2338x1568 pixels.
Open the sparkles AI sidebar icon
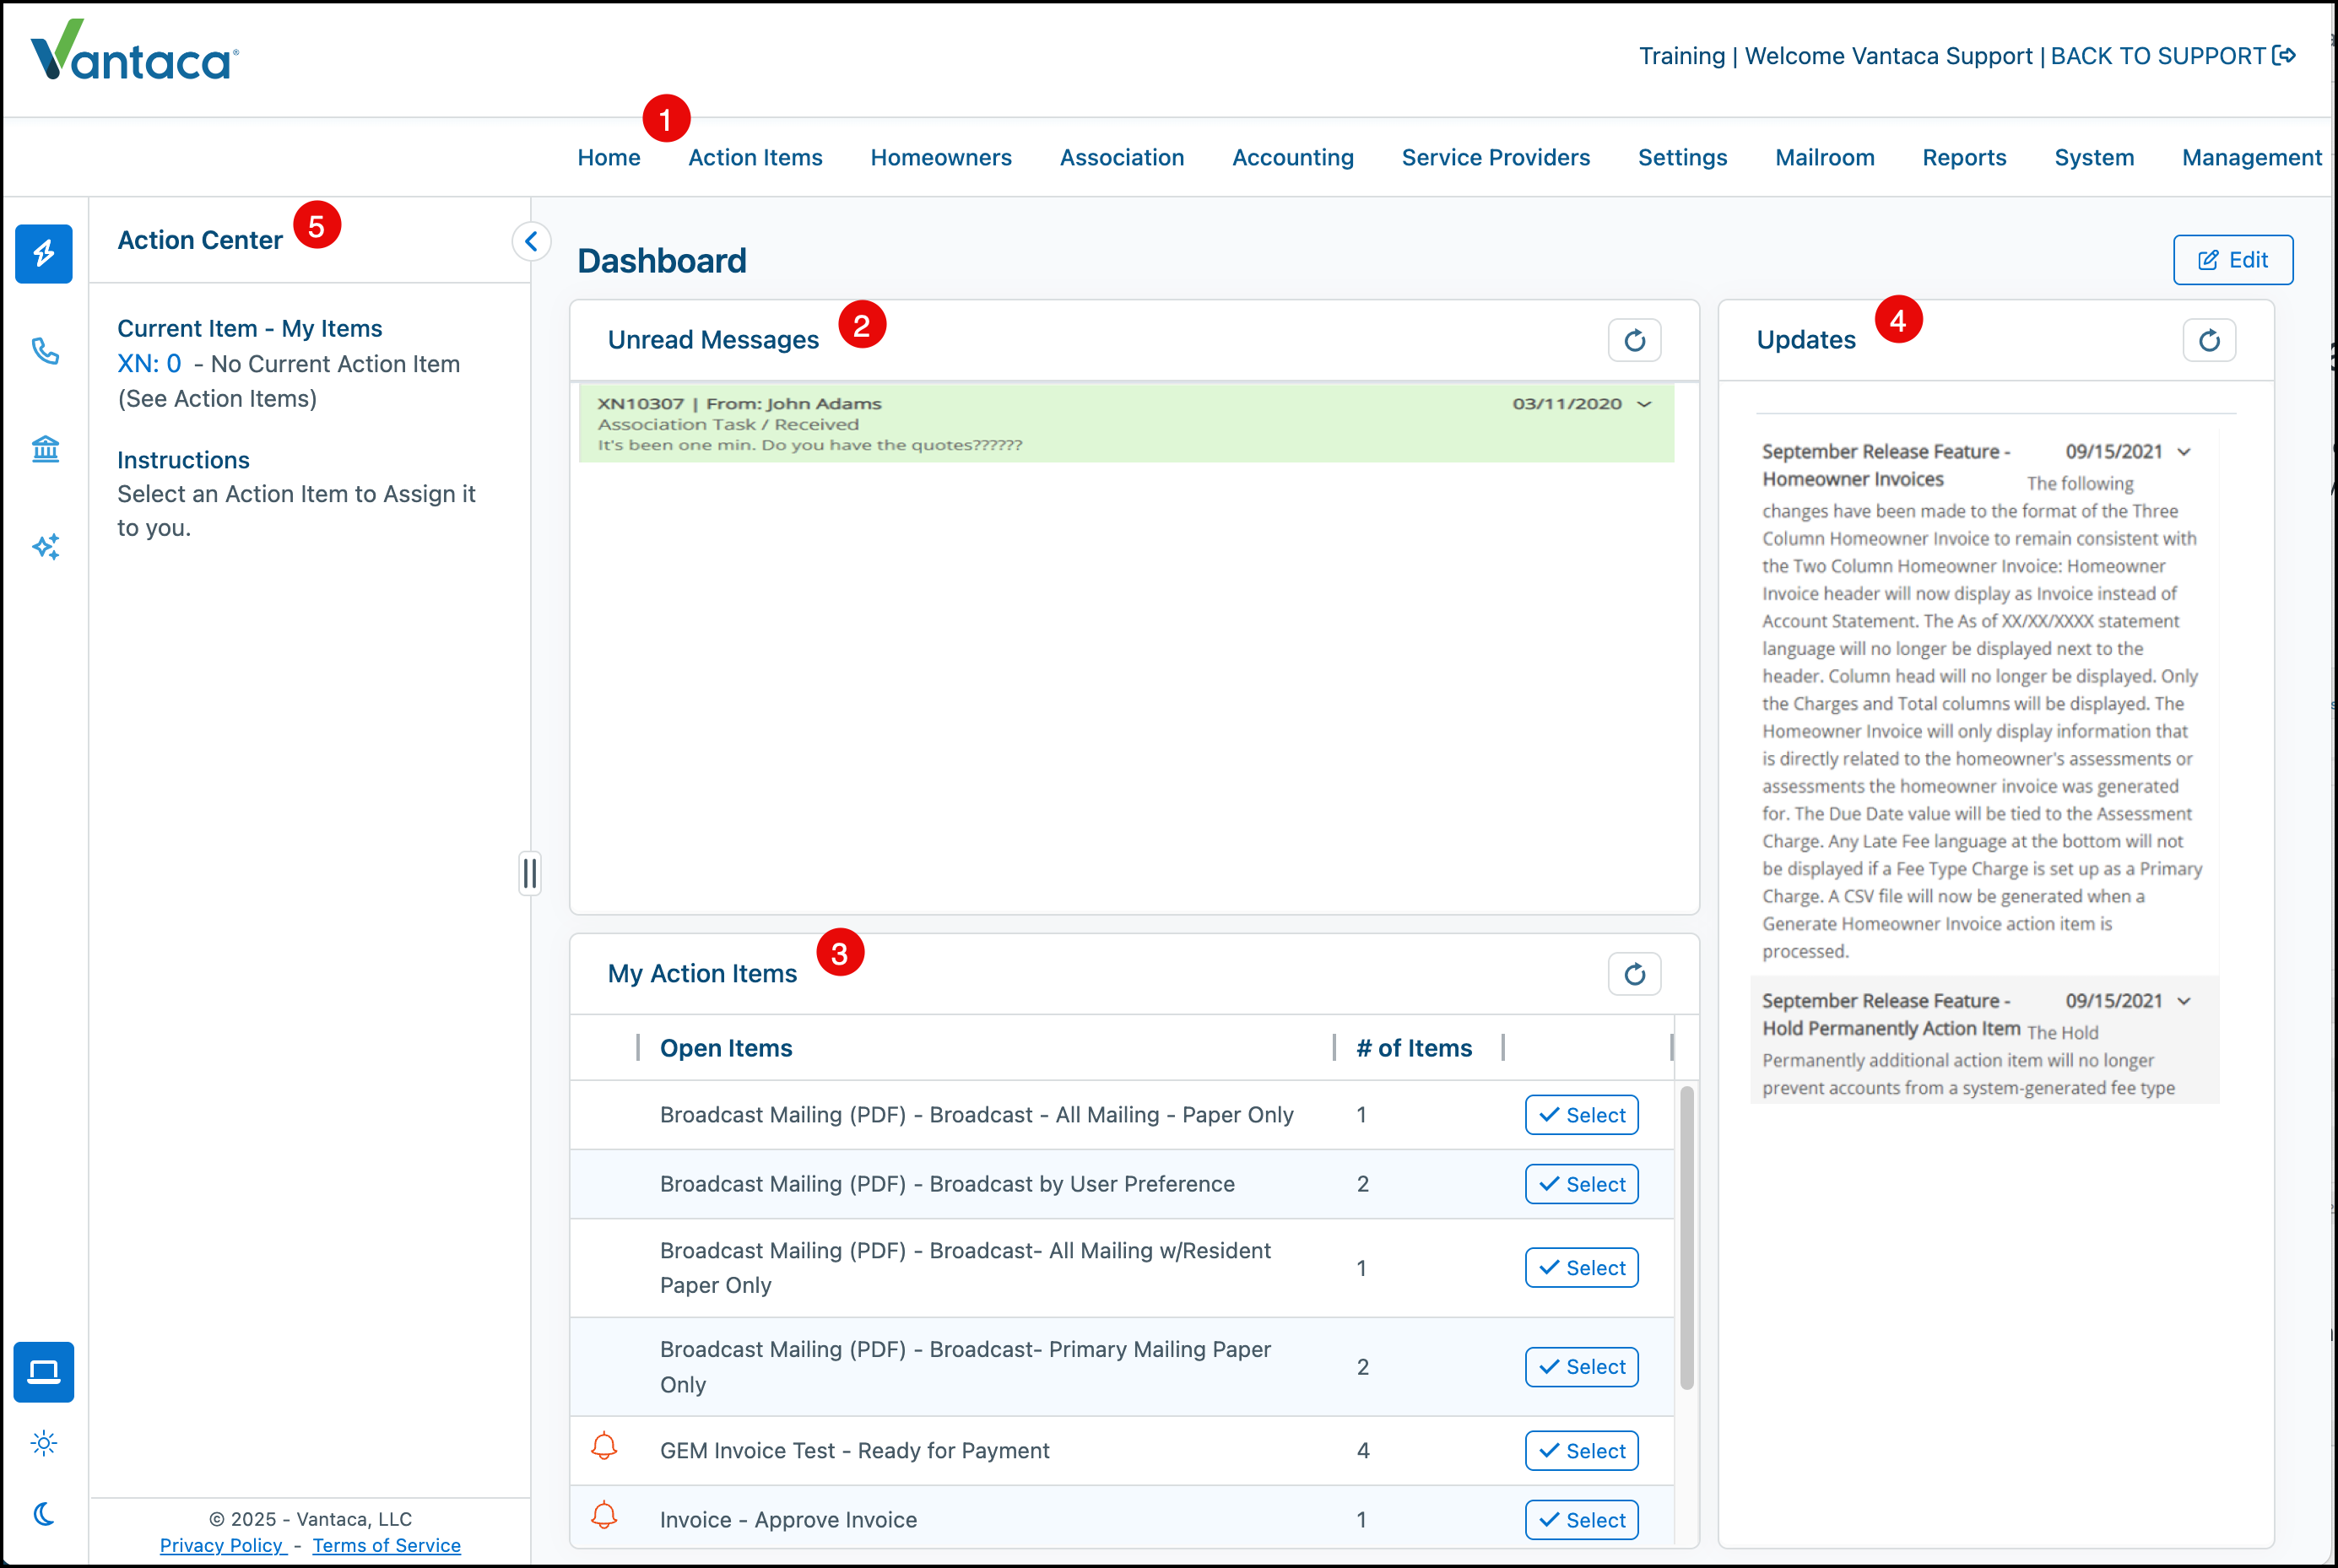(45, 547)
